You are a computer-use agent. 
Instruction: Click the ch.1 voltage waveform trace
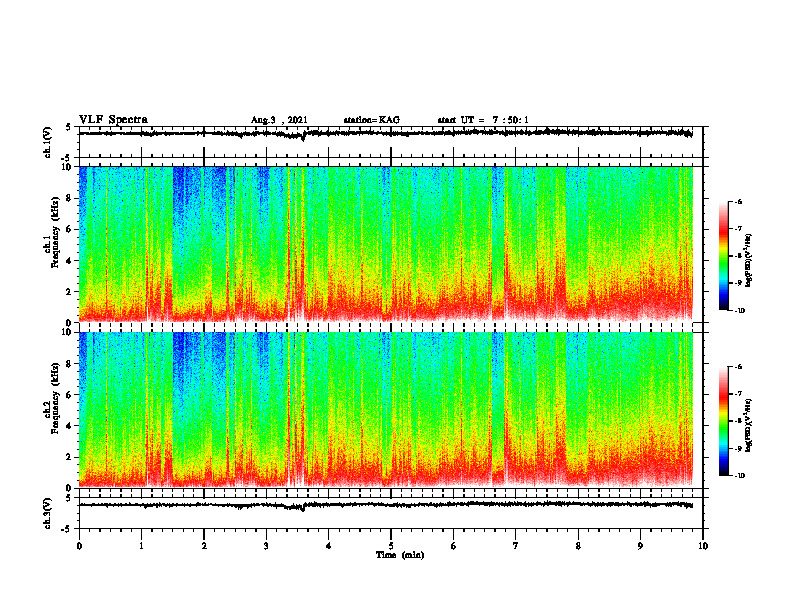(385, 133)
